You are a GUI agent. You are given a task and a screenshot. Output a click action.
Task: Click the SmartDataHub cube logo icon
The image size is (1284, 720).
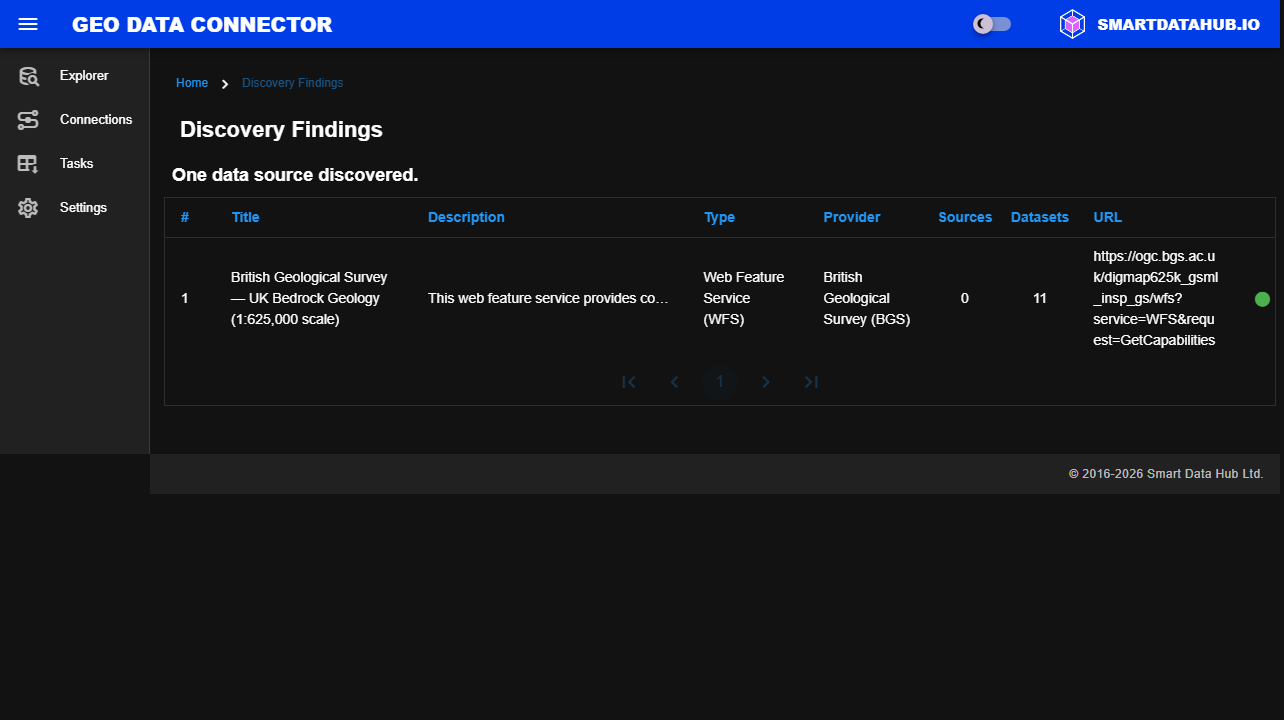click(1072, 24)
